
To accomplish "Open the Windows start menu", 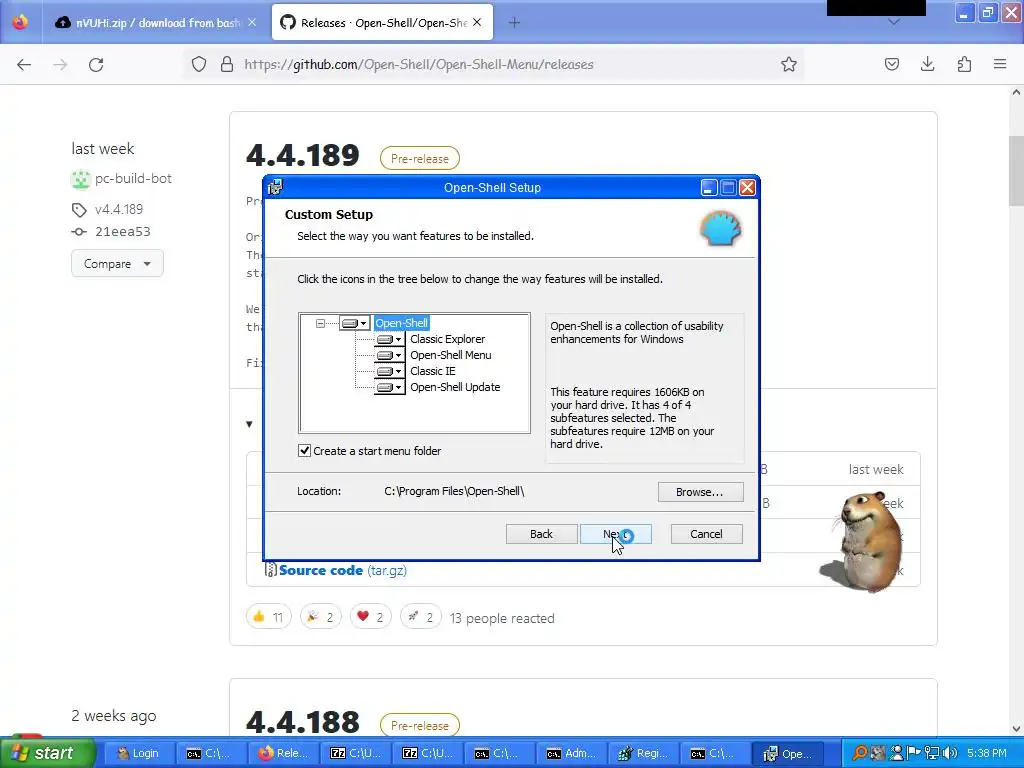I will [47, 754].
